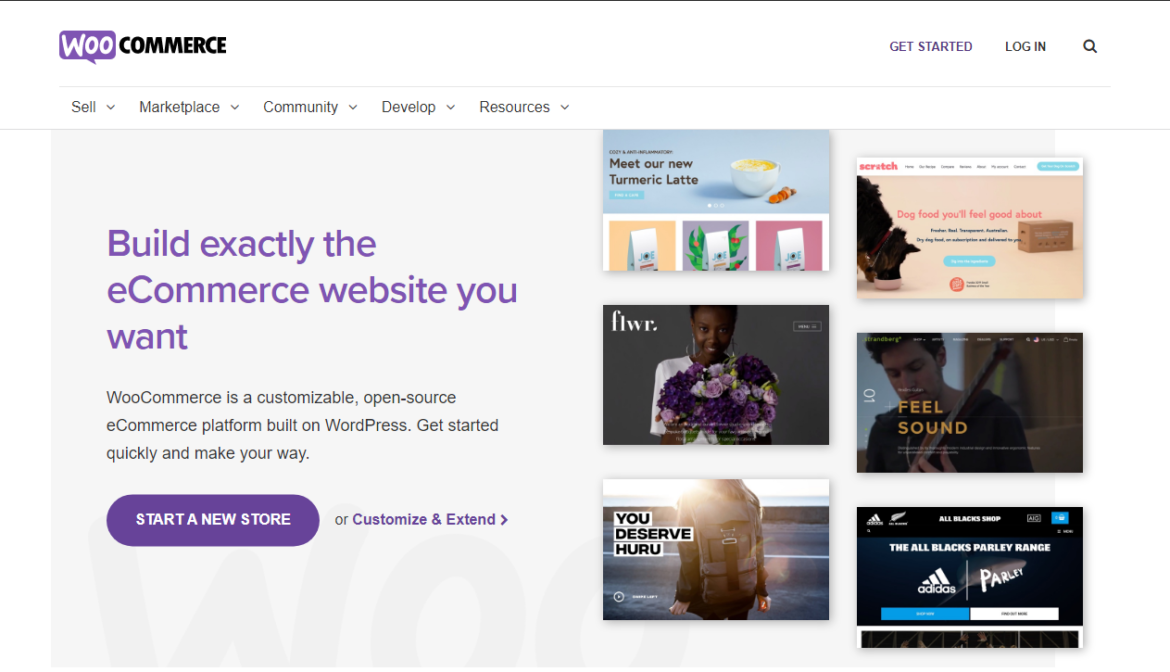This screenshot has width=1170, height=672.
Task: Click the WooCommerce logo
Action: tap(143, 46)
